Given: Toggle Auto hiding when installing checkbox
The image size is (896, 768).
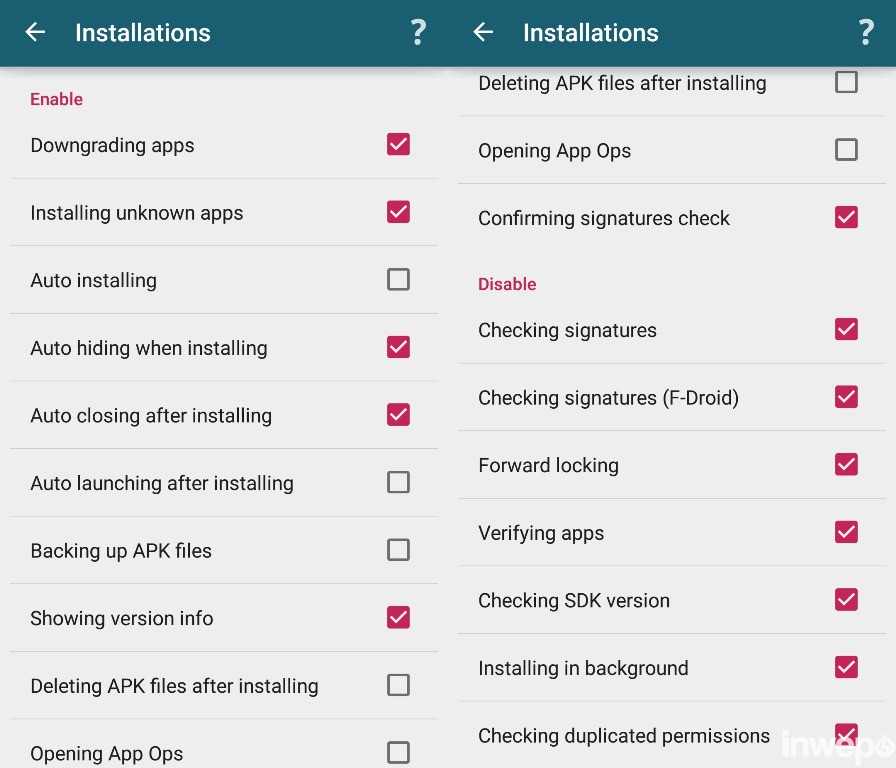Looking at the screenshot, I should [398, 347].
